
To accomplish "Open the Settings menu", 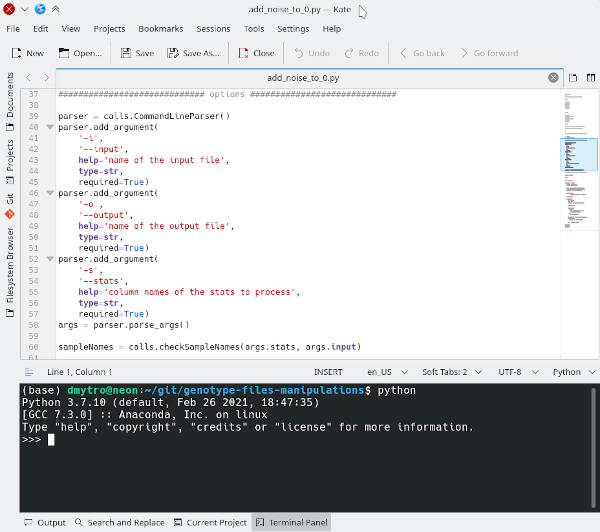I will click(293, 29).
